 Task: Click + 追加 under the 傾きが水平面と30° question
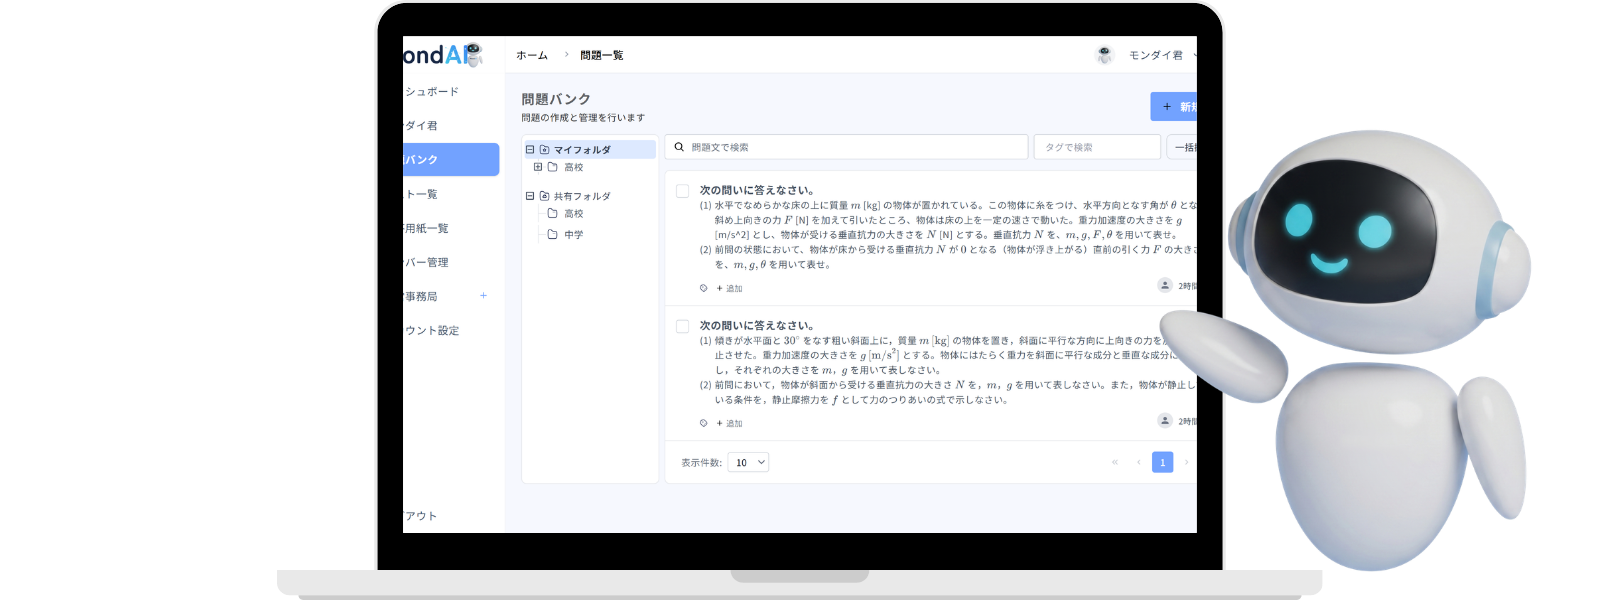729,423
